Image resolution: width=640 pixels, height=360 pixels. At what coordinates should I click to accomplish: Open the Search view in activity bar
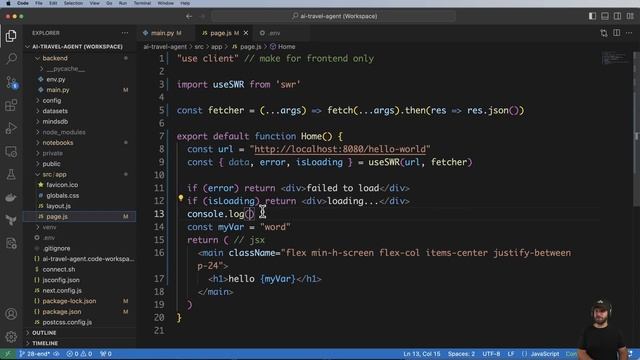pyautogui.click(x=11, y=59)
